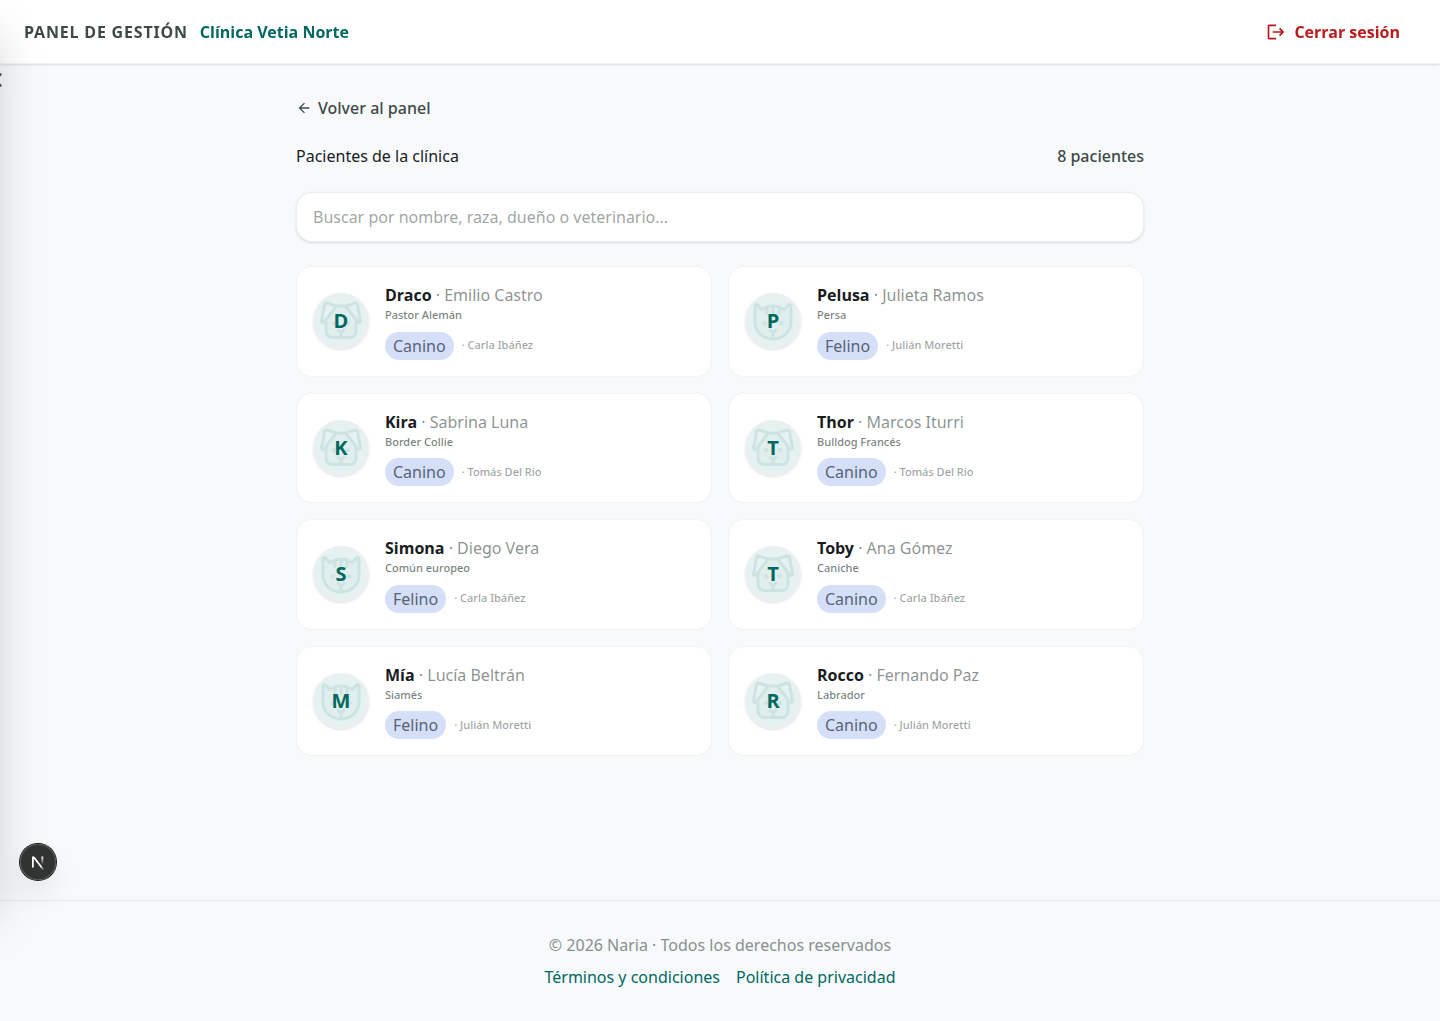Screen dimensions: 1440x1021
Task: Open Toby's patient card by name
Action: click(835, 548)
